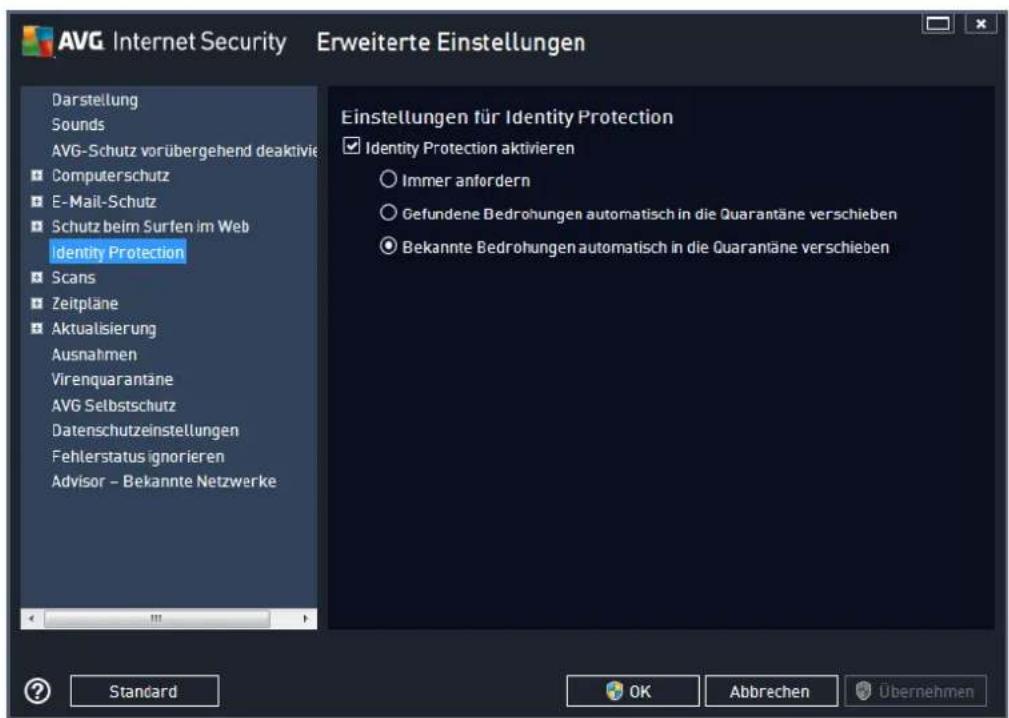Expand the Computerschutz tree node
Screen dimensions: 1009x718
point(37,175)
